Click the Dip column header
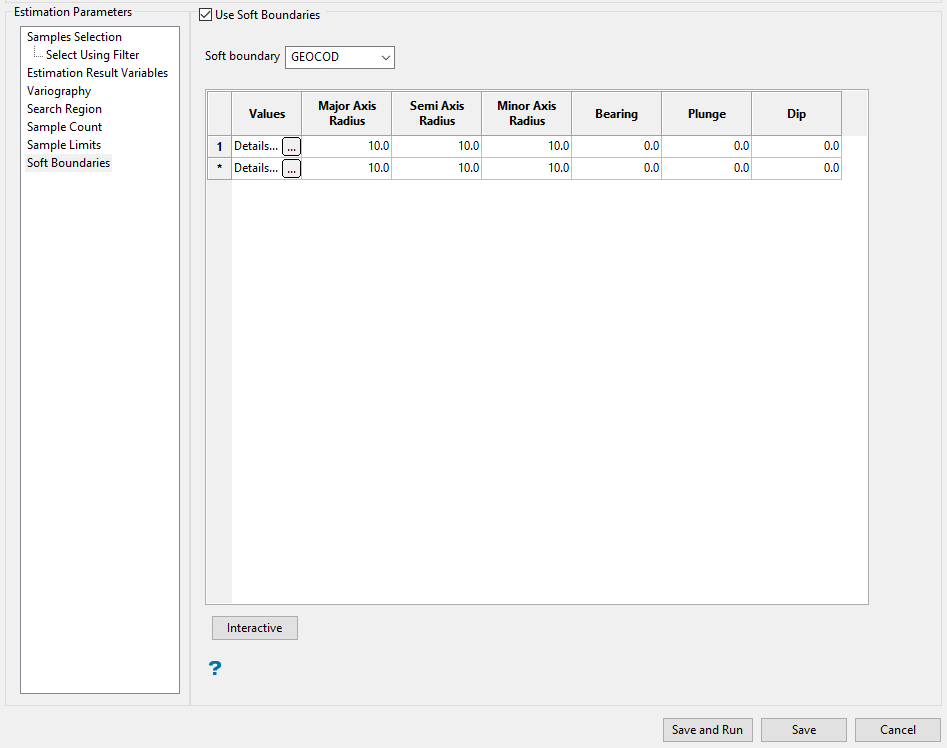 796,114
